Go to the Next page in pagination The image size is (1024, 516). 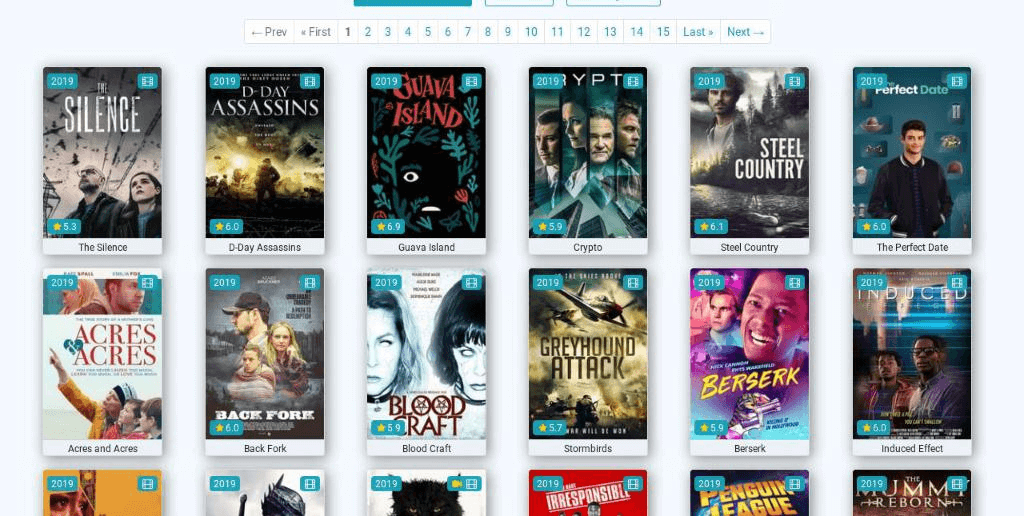[x=745, y=32]
